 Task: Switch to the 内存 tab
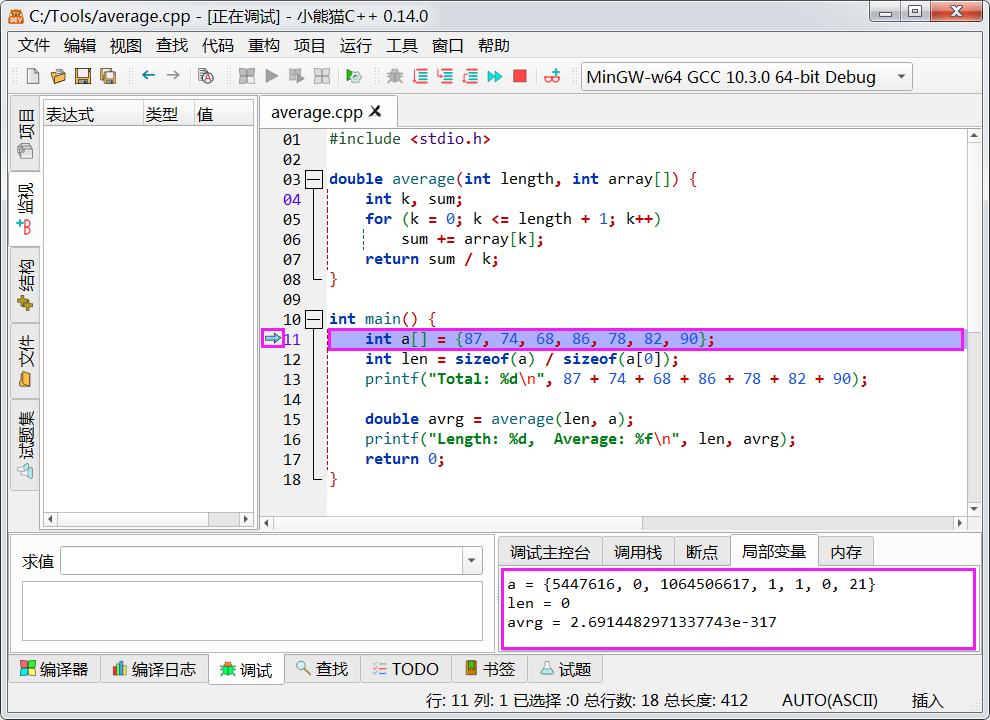click(846, 552)
